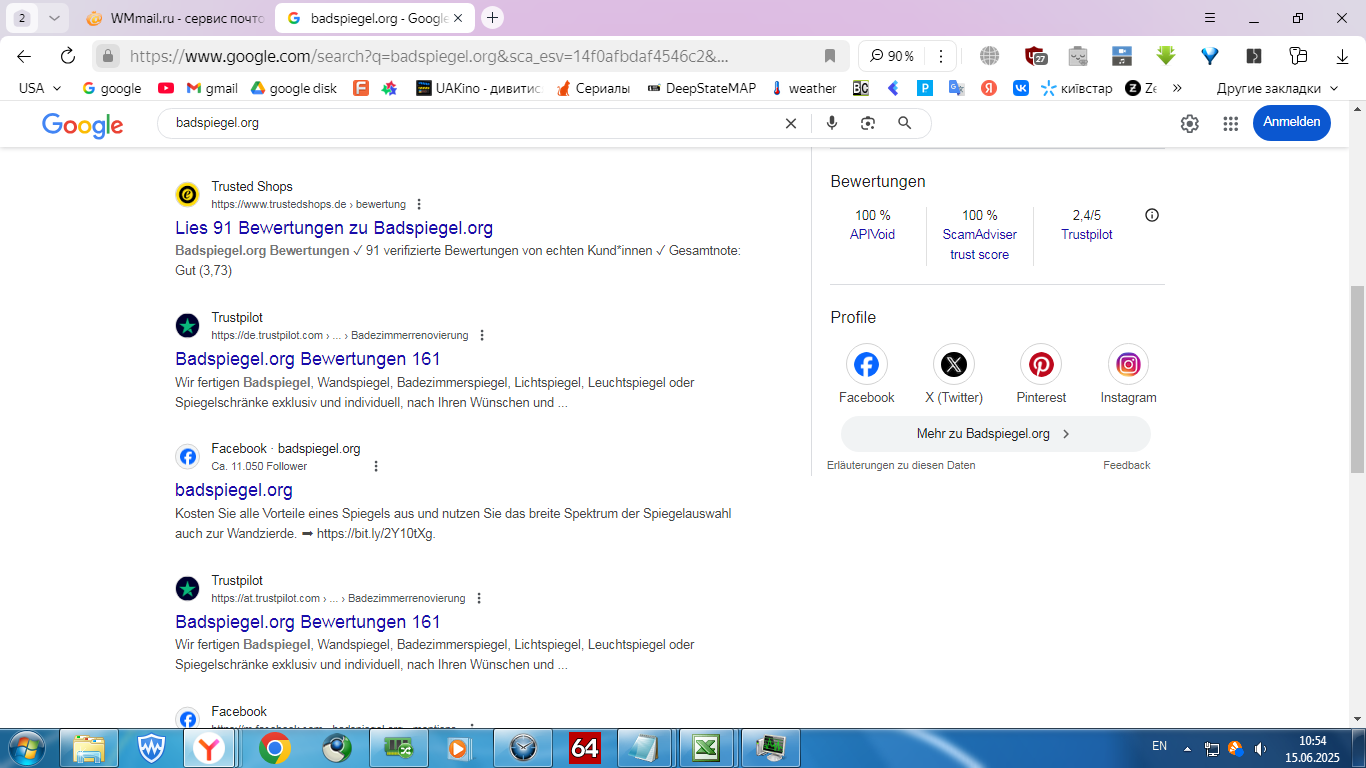The height and width of the screenshot is (768, 1366).
Task: Expand the Другие закладки folder
Action: (x=1277, y=88)
